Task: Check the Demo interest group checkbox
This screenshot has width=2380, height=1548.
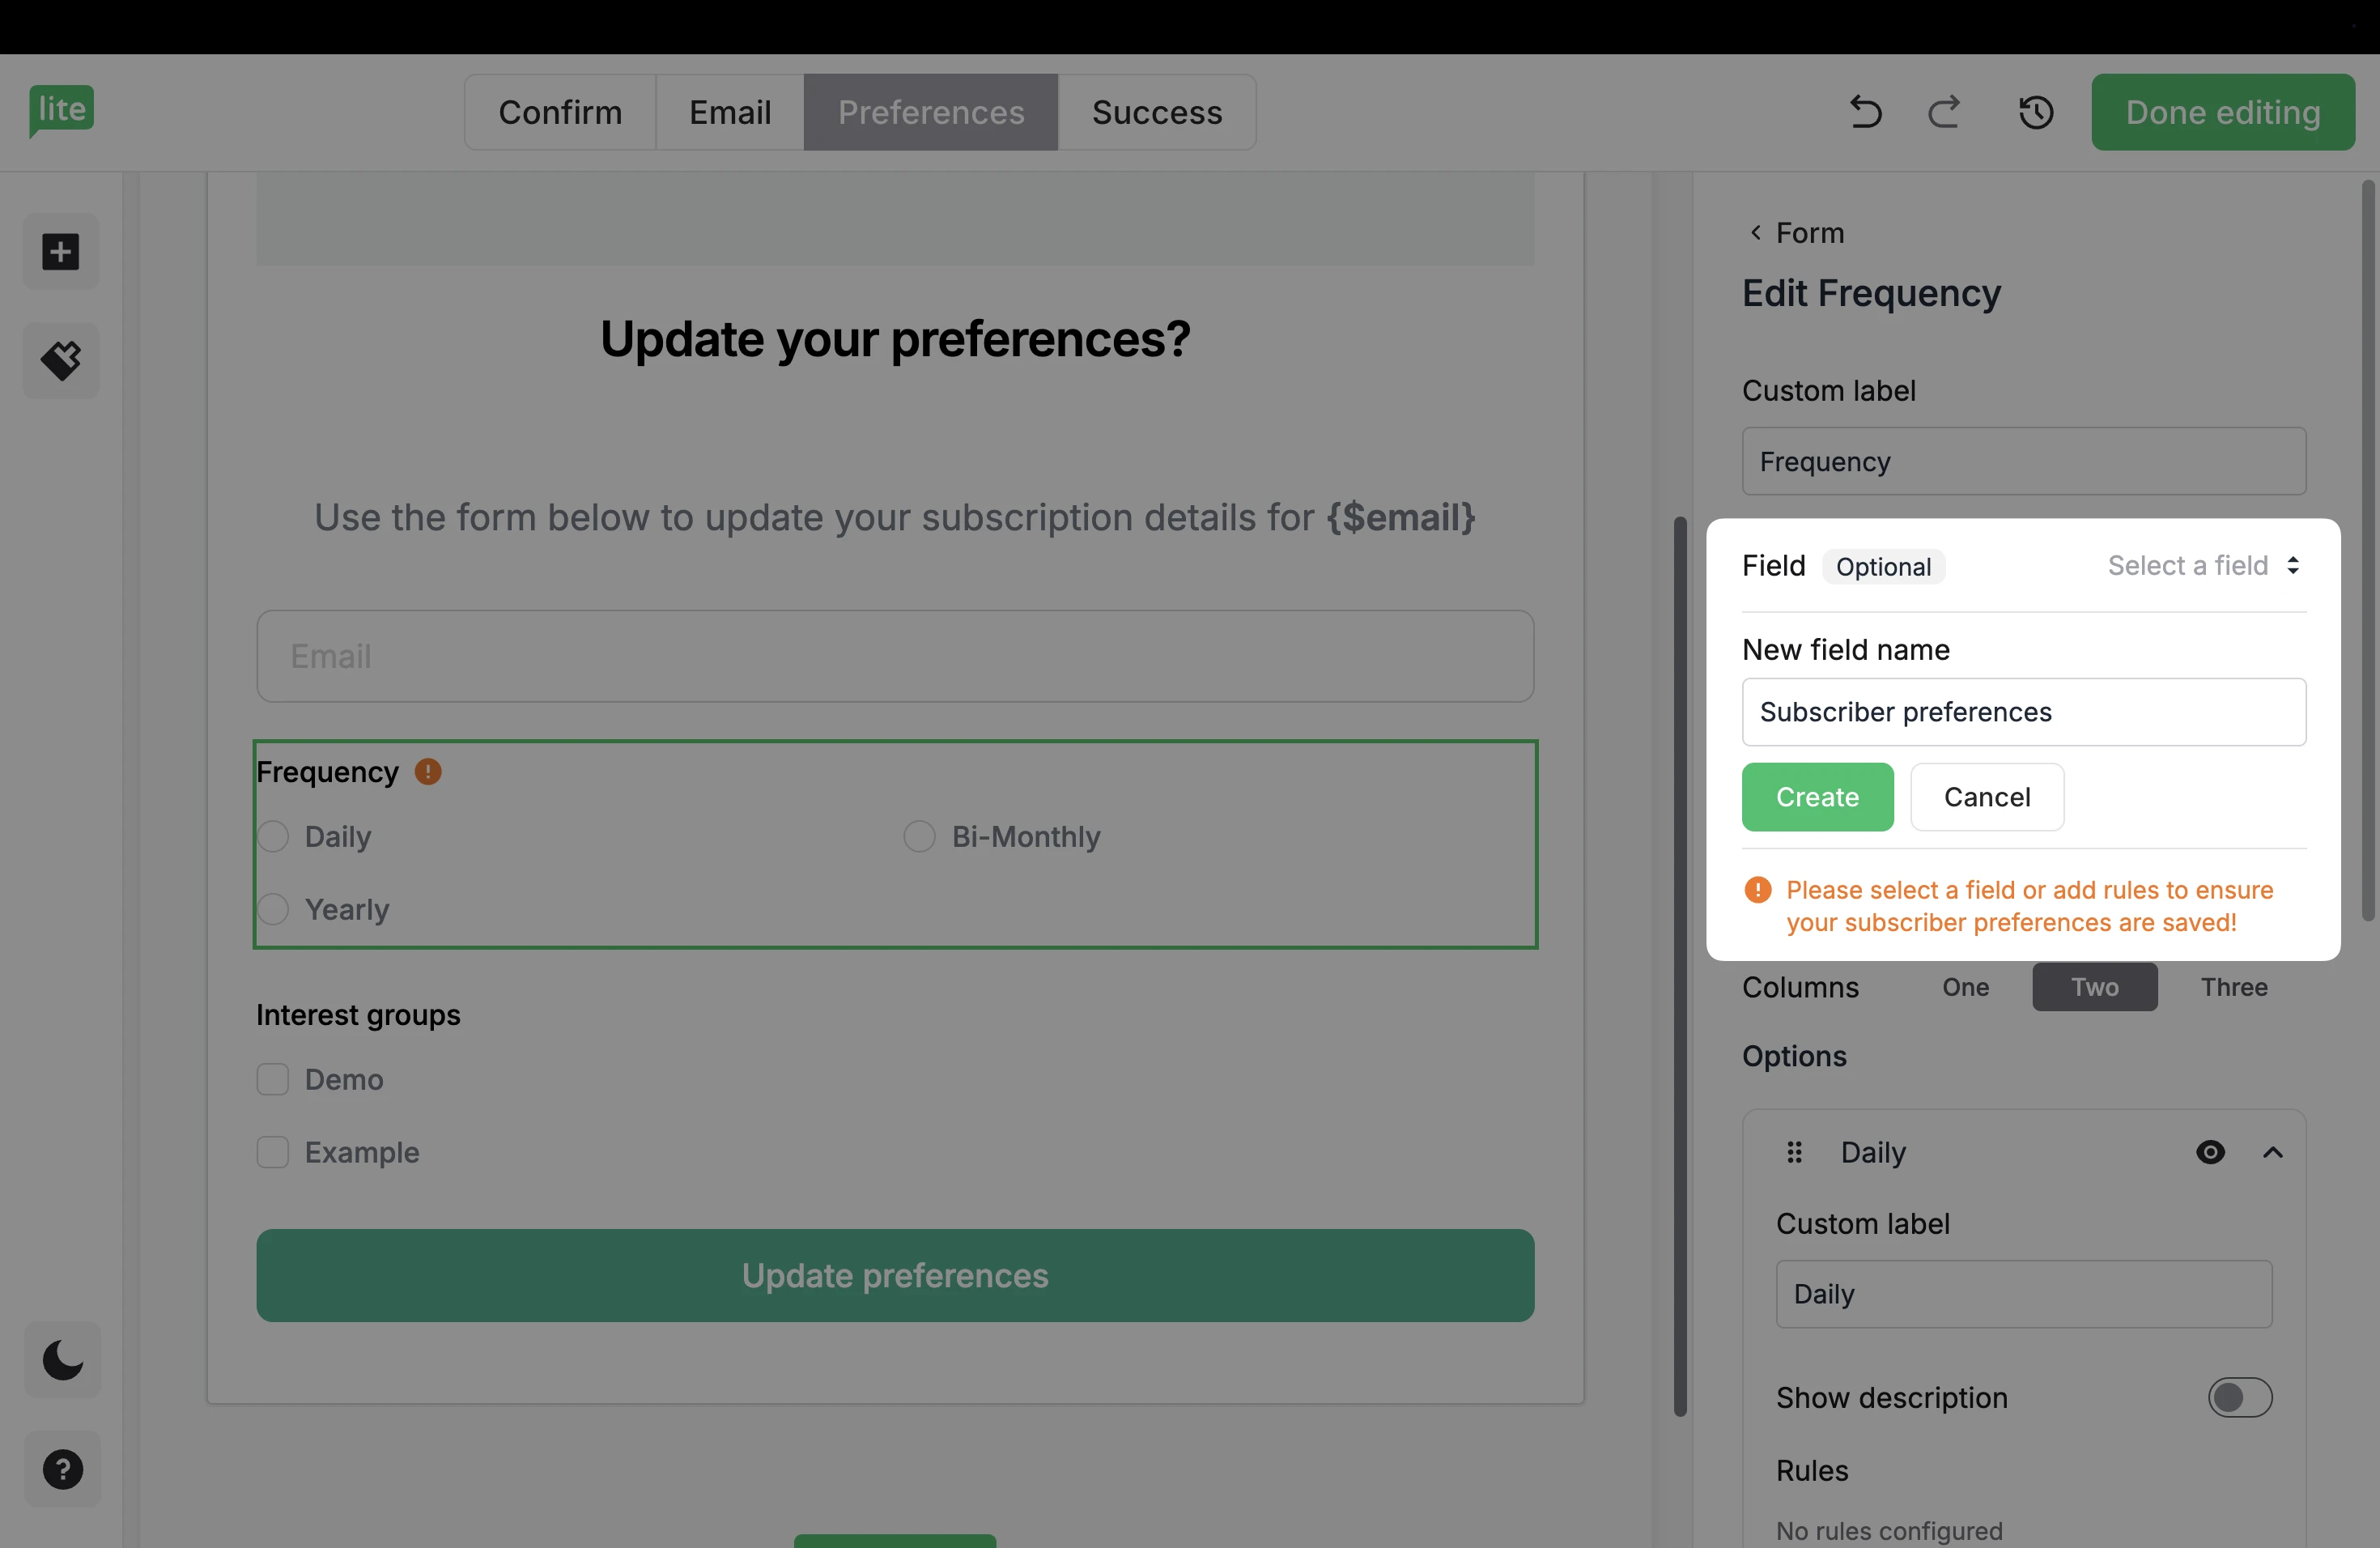Action: 273,1079
